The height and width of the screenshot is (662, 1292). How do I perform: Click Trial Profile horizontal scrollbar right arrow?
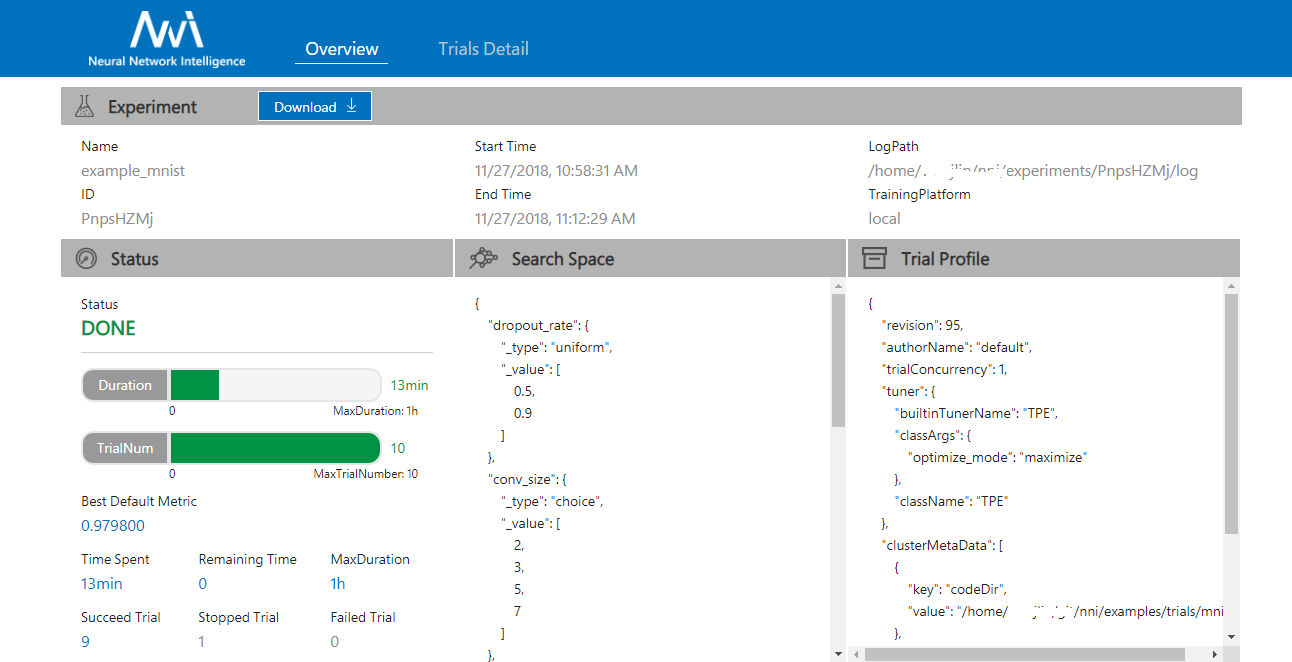click(1215, 654)
